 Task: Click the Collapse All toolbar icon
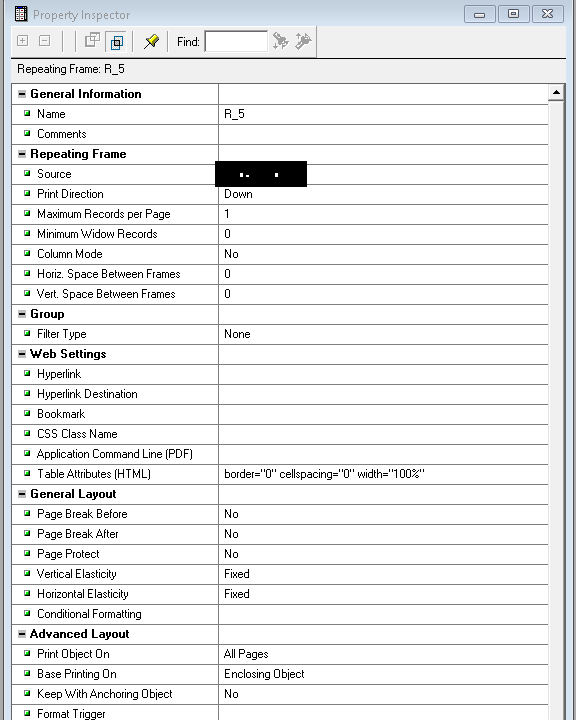click(45, 41)
